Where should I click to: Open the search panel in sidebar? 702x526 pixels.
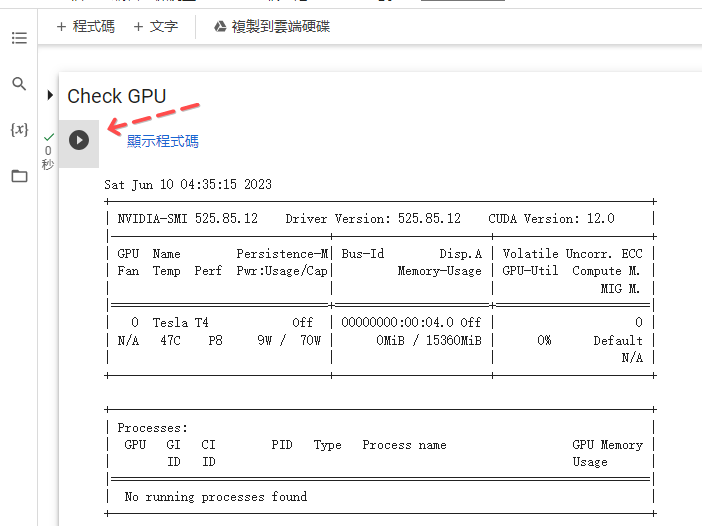(19, 84)
